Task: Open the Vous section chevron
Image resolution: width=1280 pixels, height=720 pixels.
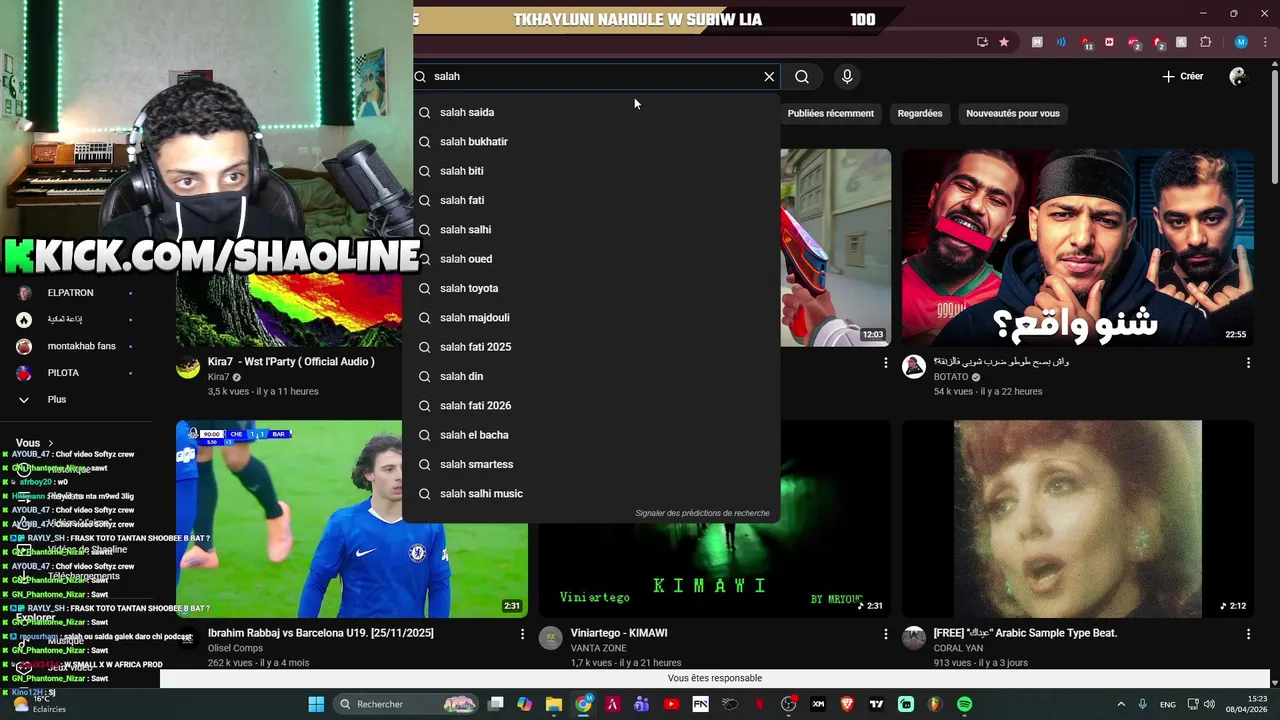Action: tap(50, 443)
